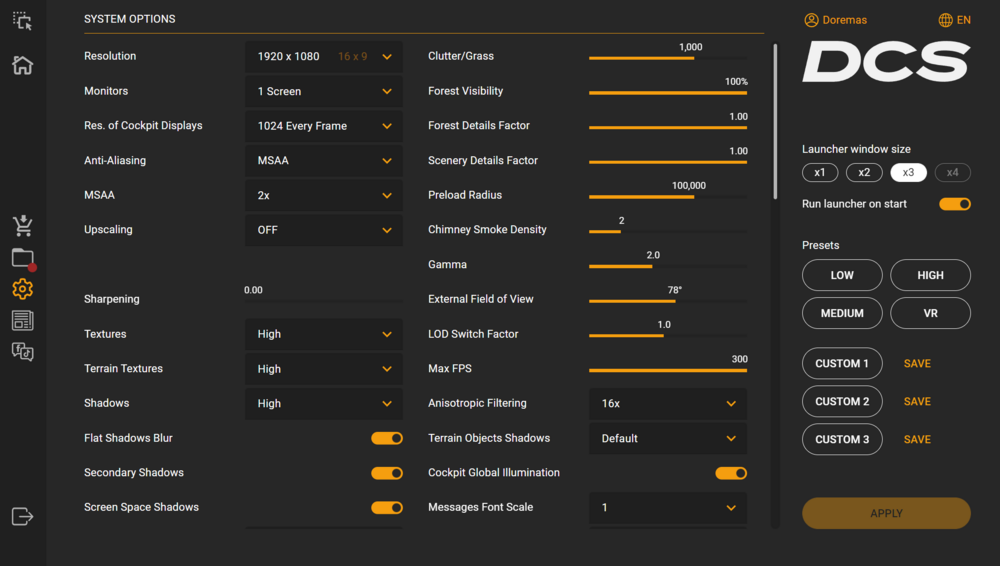This screenshot has width=1000, height=566.
Task: Change language via the EN button
Action: (x=954, y=20)
